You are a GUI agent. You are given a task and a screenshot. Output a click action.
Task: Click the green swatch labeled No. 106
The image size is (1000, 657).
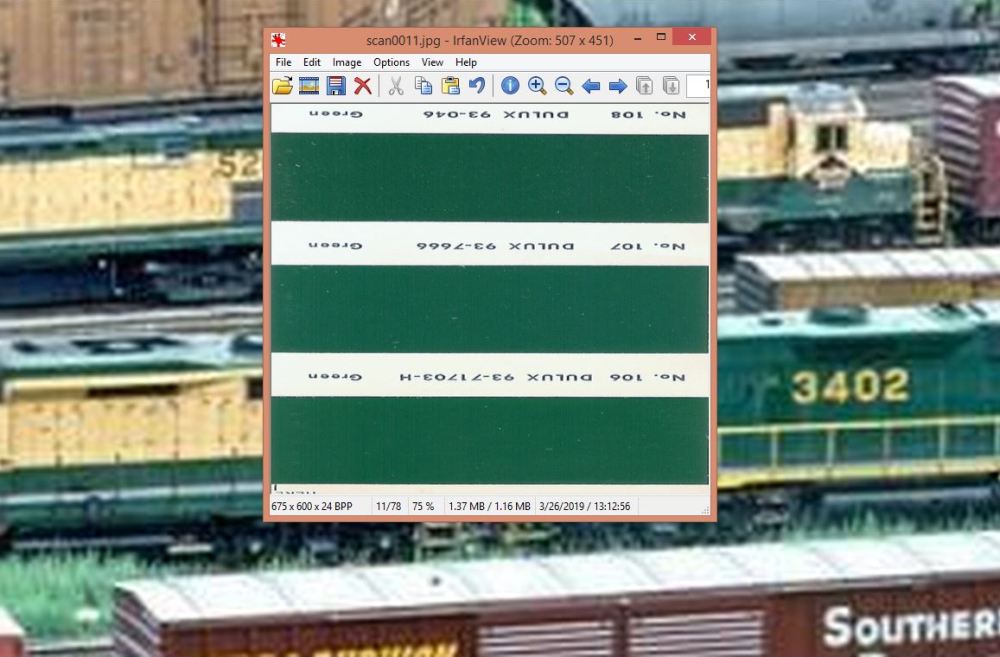tap(490, 440)
